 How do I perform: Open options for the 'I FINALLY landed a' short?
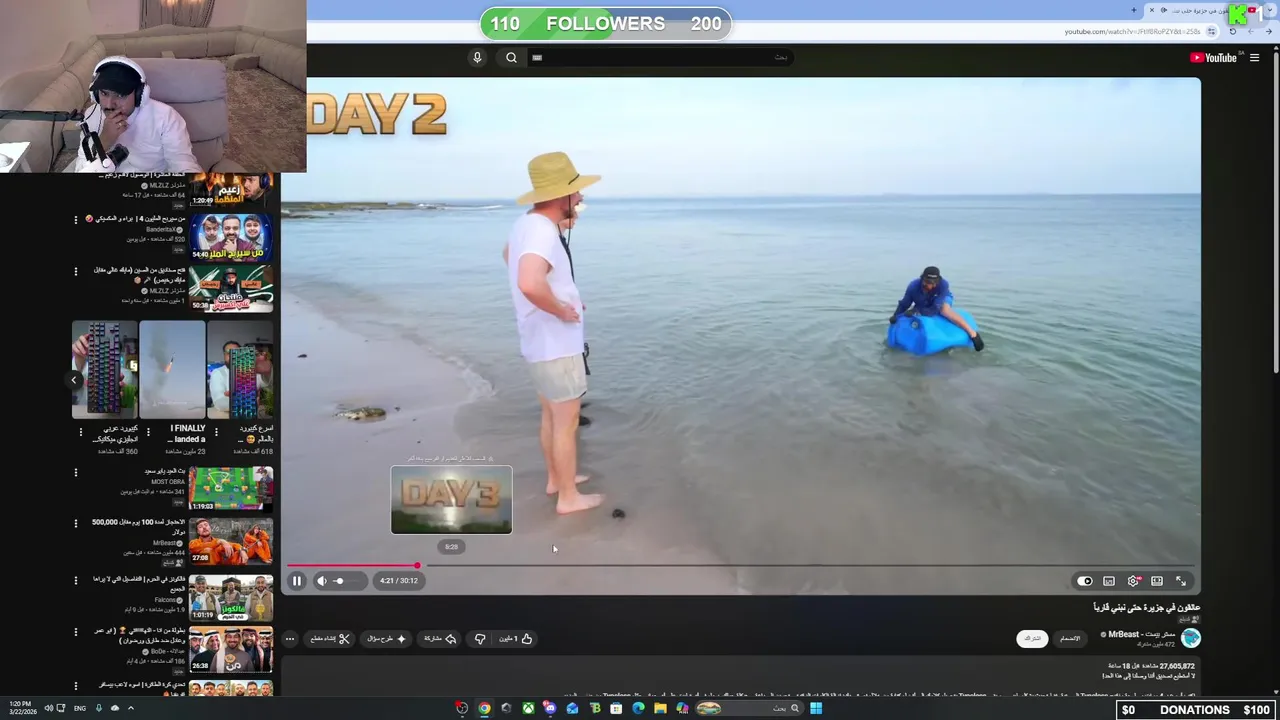(x=148, y=432)
